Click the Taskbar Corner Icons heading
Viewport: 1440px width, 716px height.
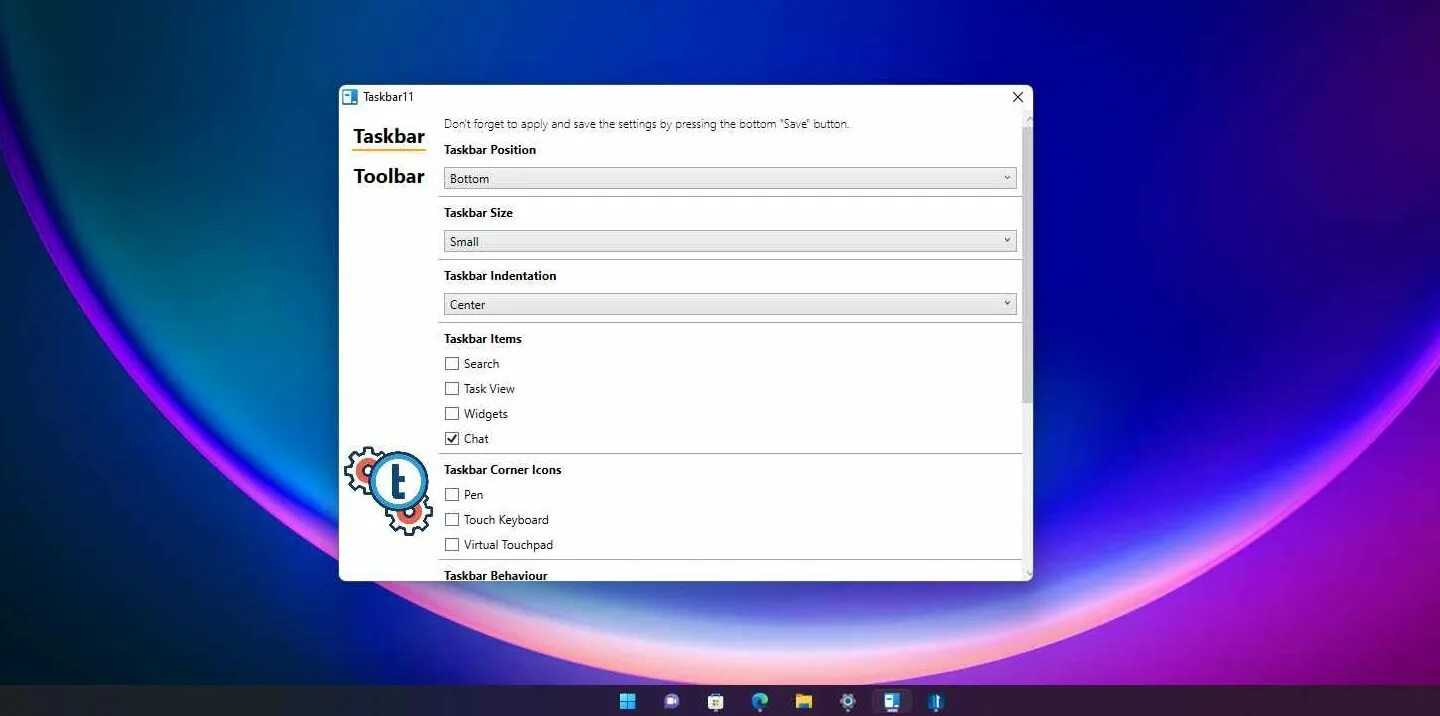(503, 470)
